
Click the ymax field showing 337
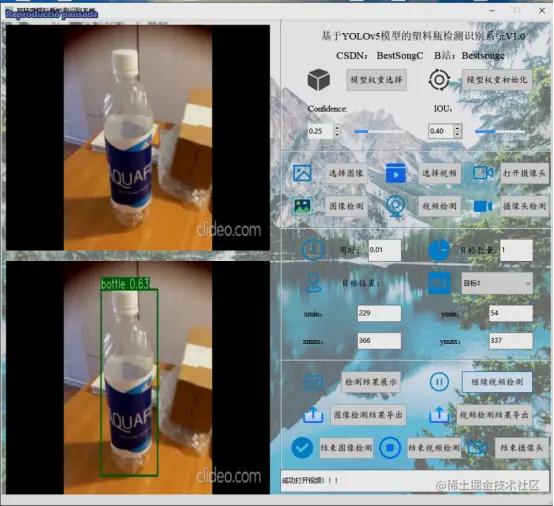(x=511, y=341)
